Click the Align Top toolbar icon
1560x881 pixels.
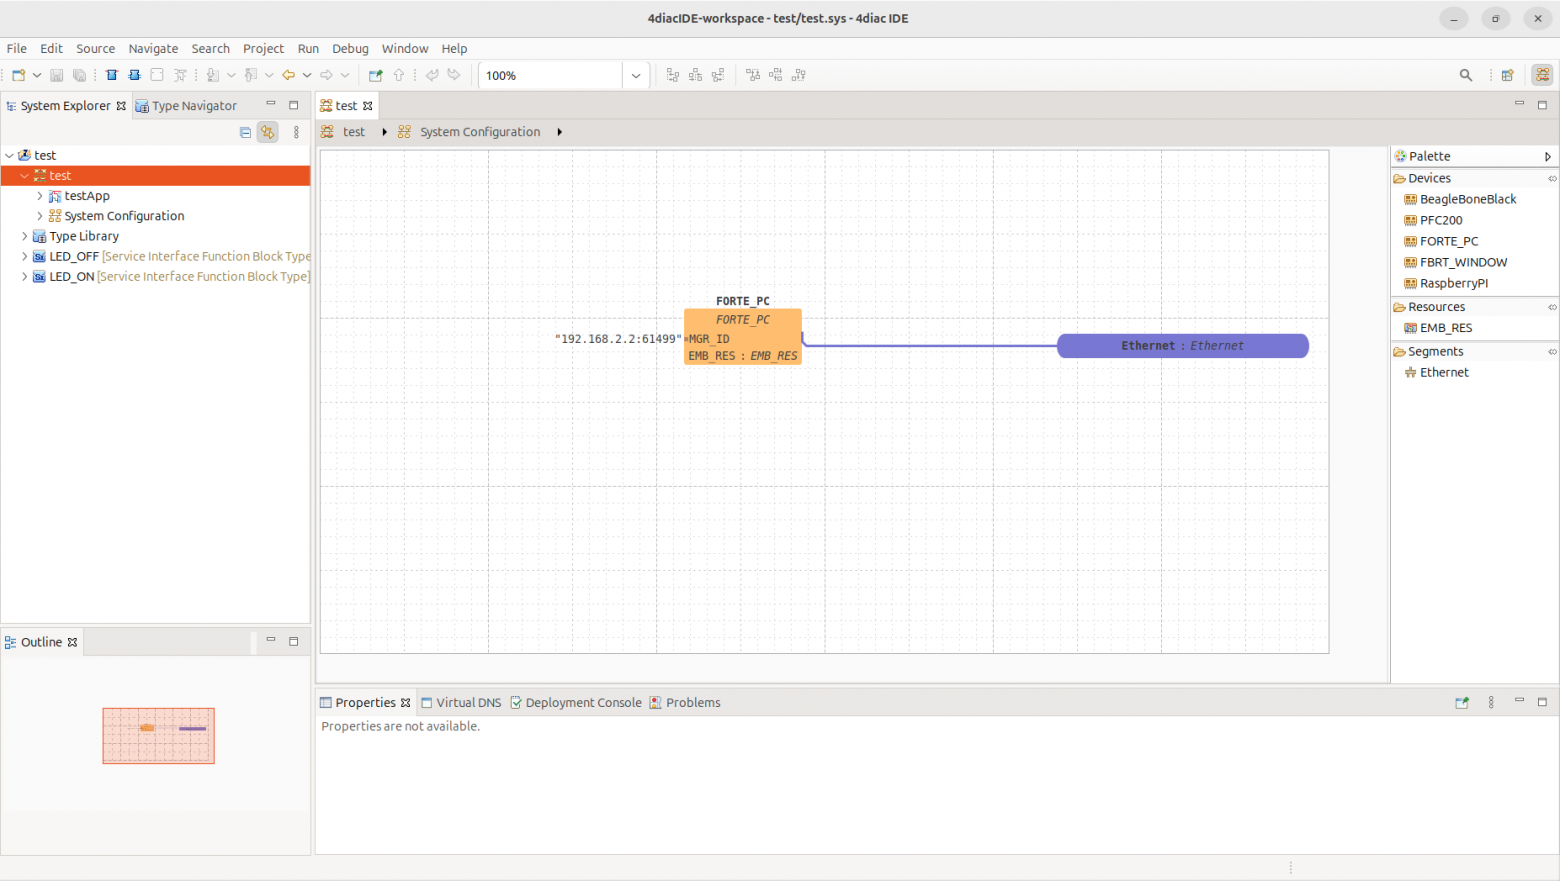(x=753, y=75)
